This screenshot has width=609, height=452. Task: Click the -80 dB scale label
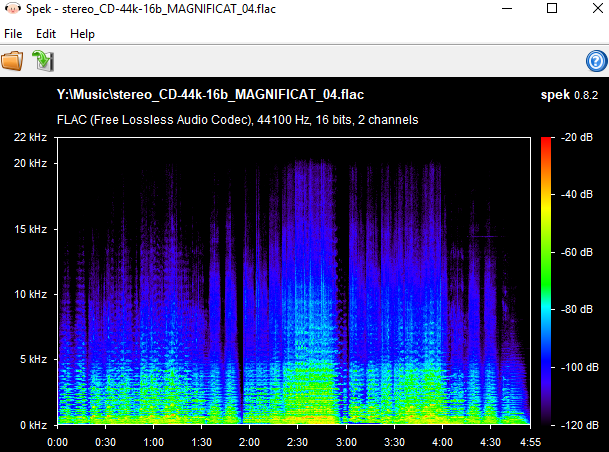pos(577,309)
